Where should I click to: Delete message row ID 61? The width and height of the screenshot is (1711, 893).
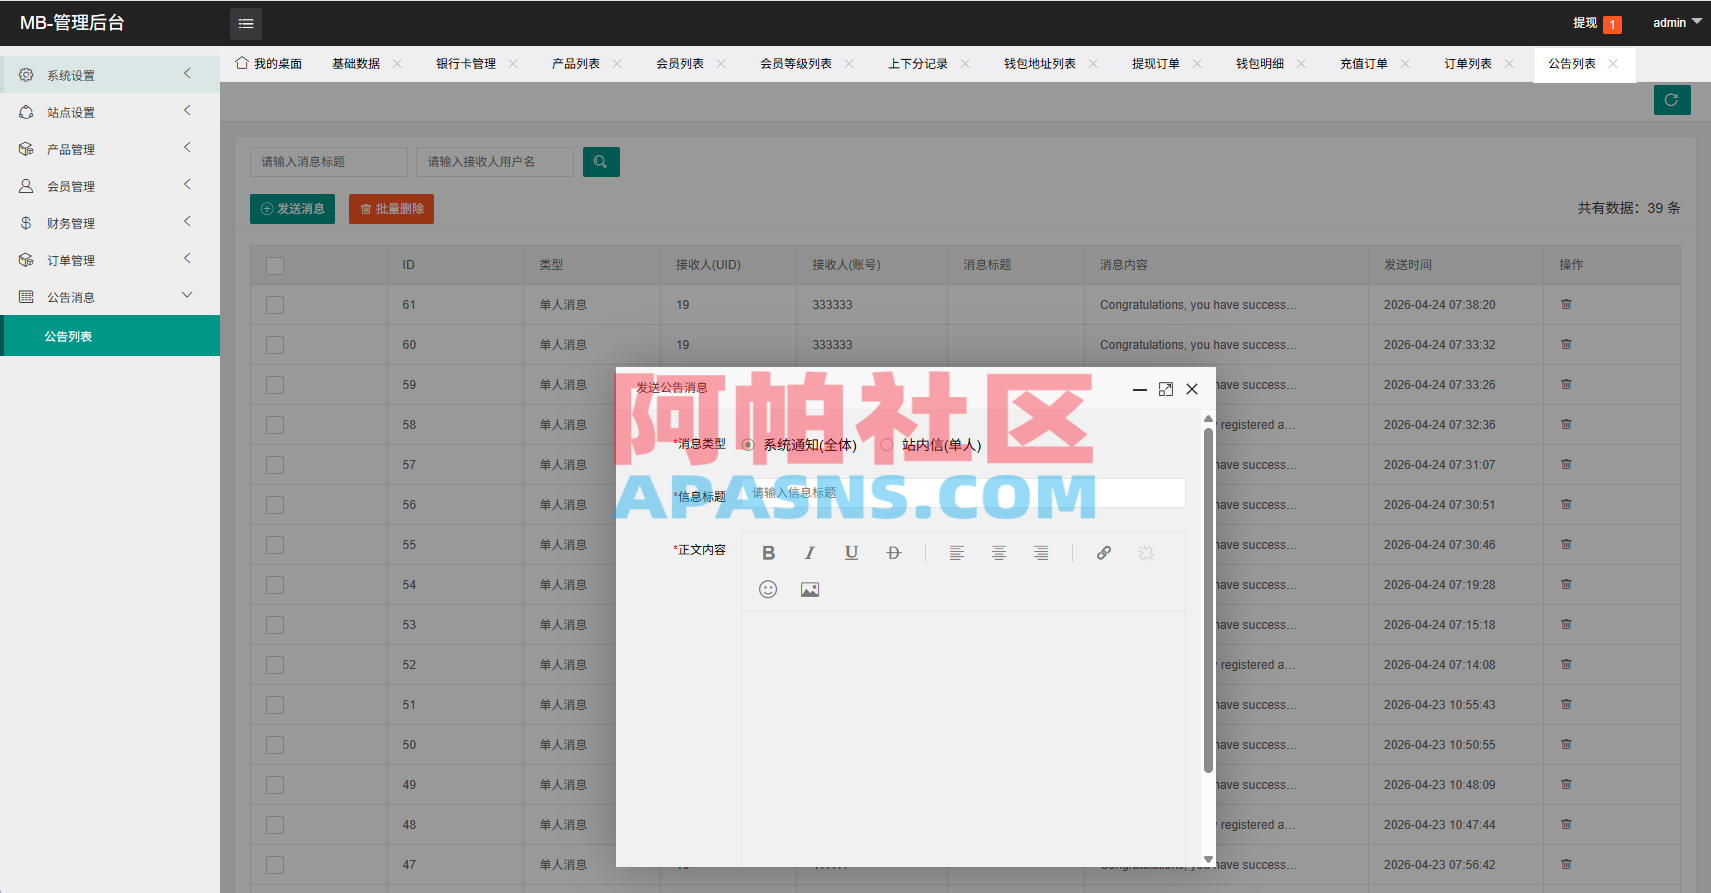tap(1566, 304)
